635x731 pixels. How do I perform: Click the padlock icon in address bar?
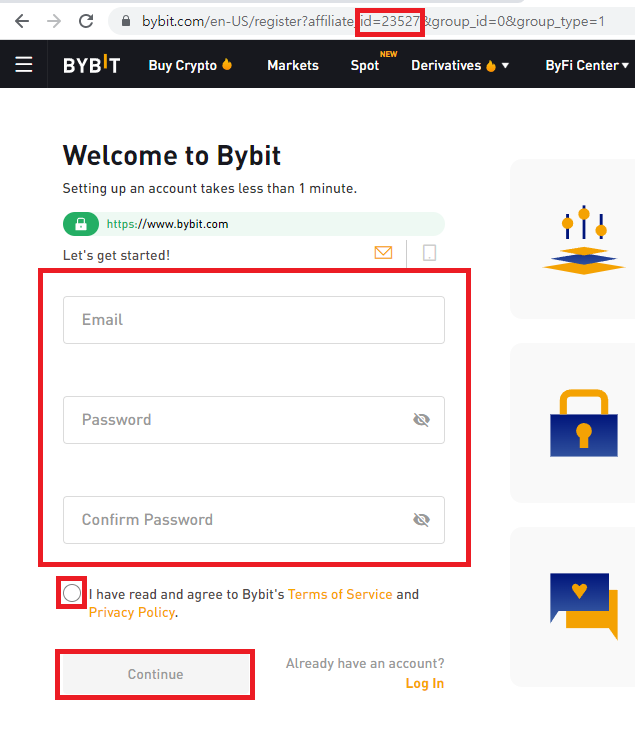125,21
